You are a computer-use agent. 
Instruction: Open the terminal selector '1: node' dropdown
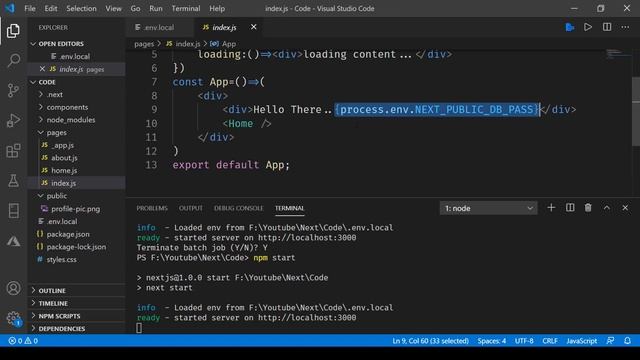pyautogui.click(x=488, y=208)
